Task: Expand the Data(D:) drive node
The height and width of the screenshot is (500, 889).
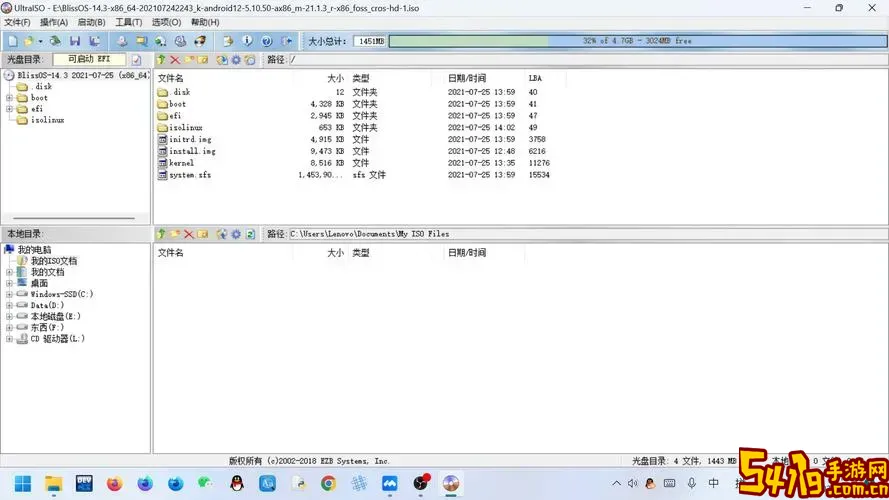Action: pos(9,305)
